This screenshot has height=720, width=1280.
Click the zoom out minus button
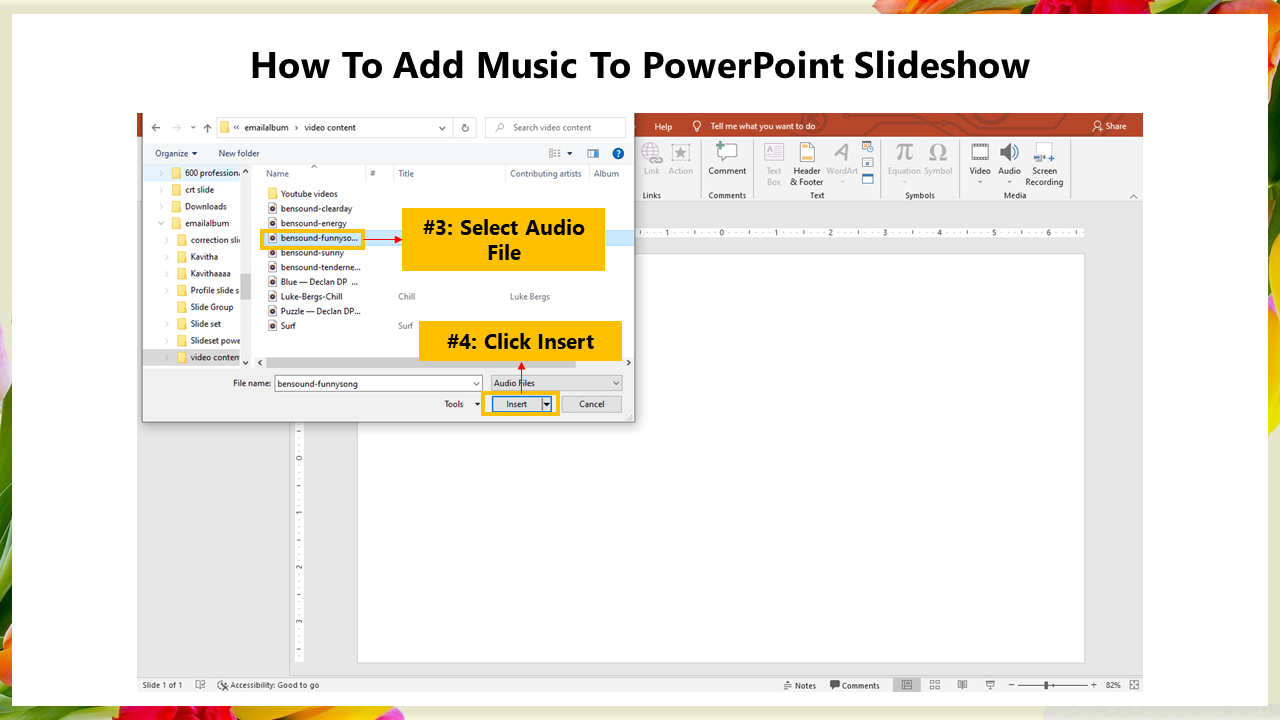[1010, 685]
